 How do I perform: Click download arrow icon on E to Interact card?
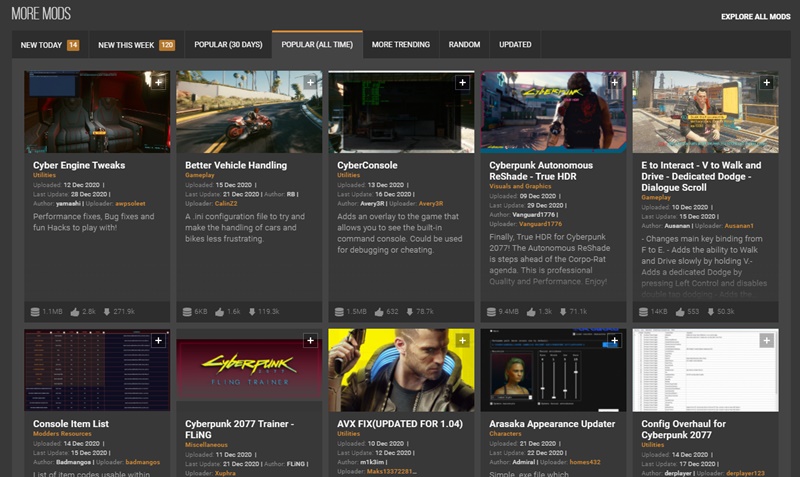(710, 312)
